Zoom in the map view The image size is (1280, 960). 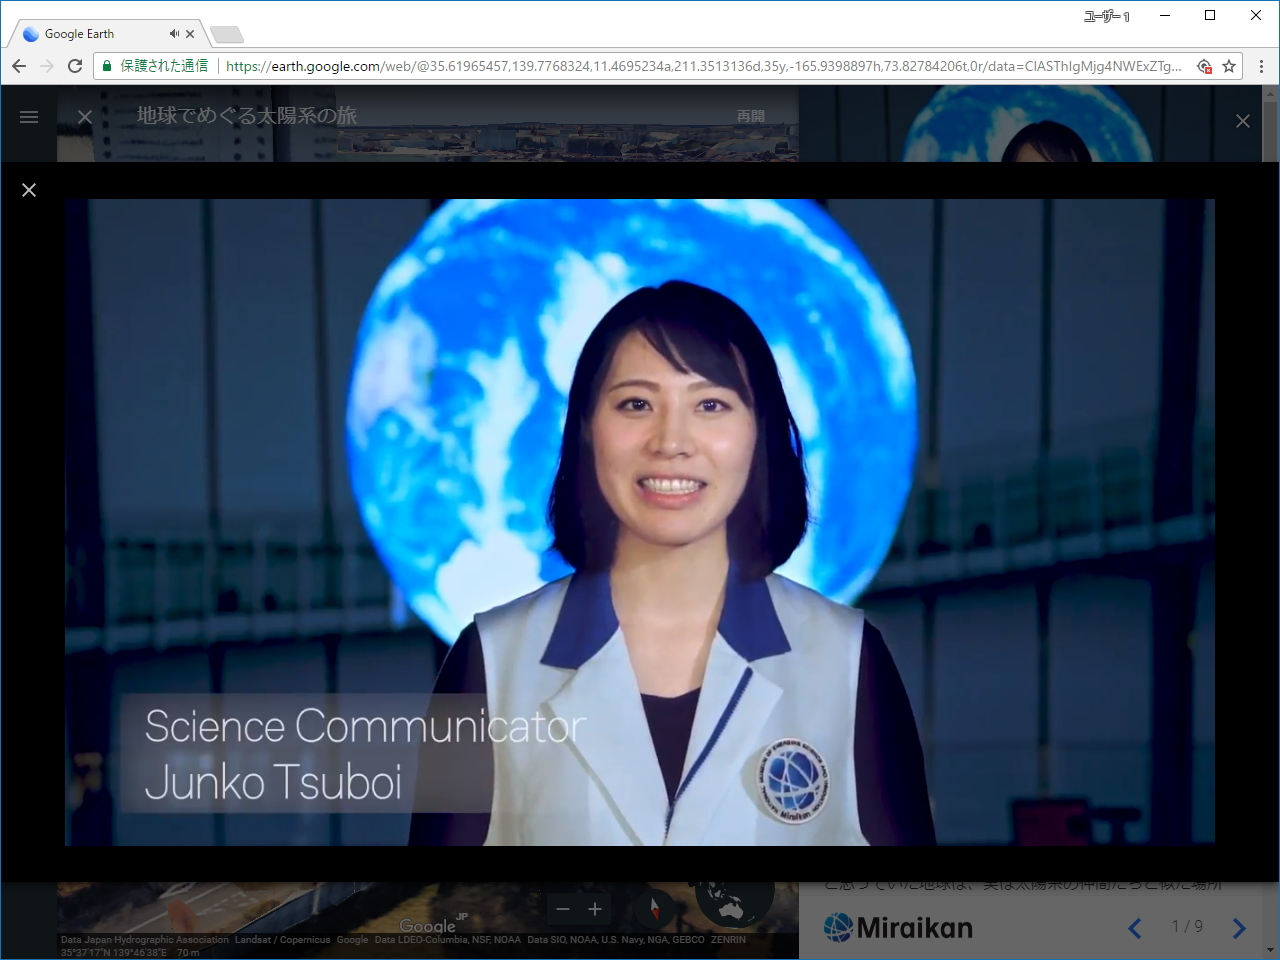coord(595,909)
